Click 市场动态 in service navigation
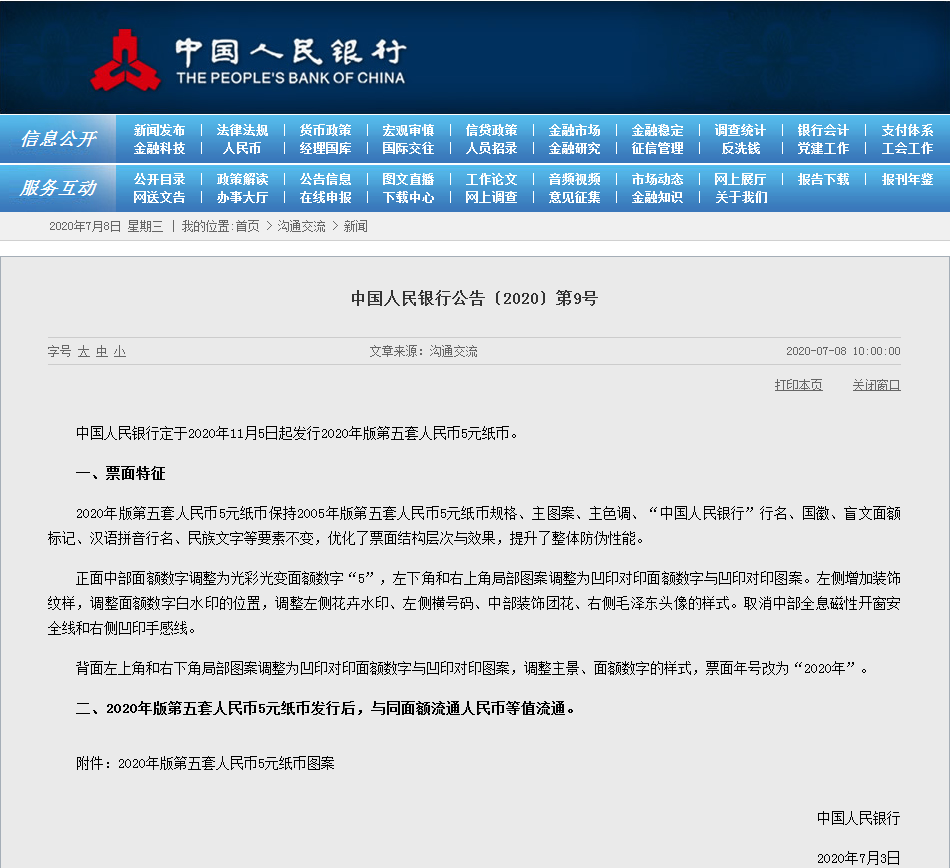The height and width of the screenshot is (868, 951). [x=657, y=180]
